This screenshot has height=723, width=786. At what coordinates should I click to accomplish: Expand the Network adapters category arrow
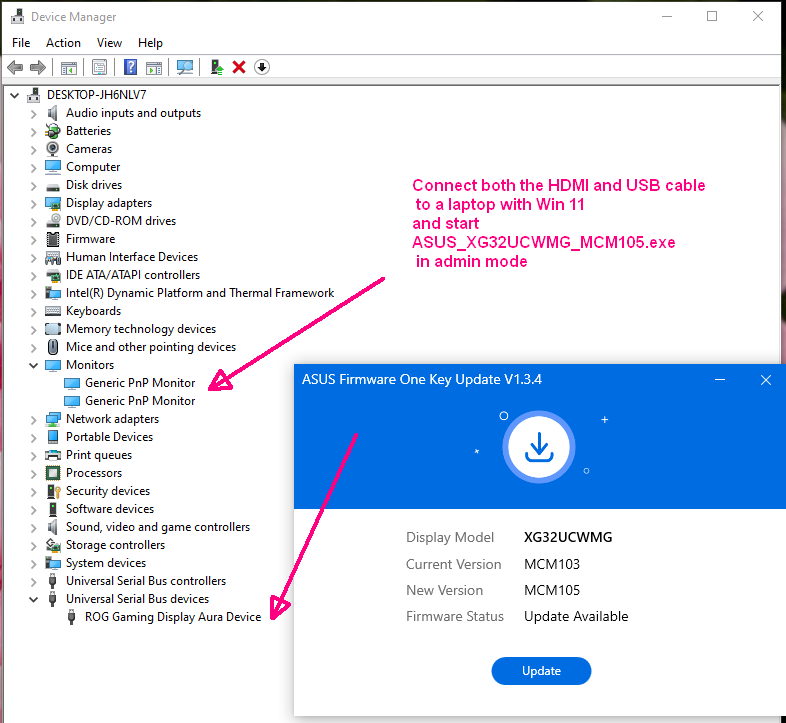33,420
